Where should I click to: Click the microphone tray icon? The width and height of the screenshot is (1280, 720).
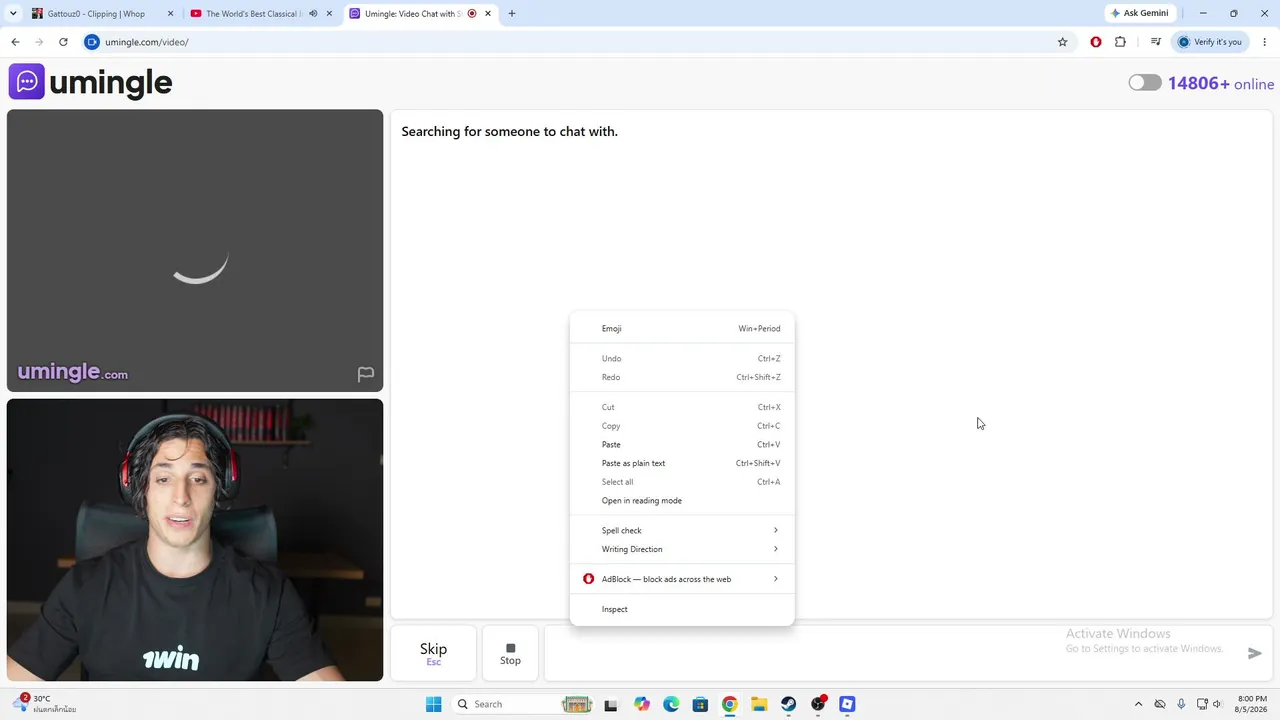tap(1181, 704)
